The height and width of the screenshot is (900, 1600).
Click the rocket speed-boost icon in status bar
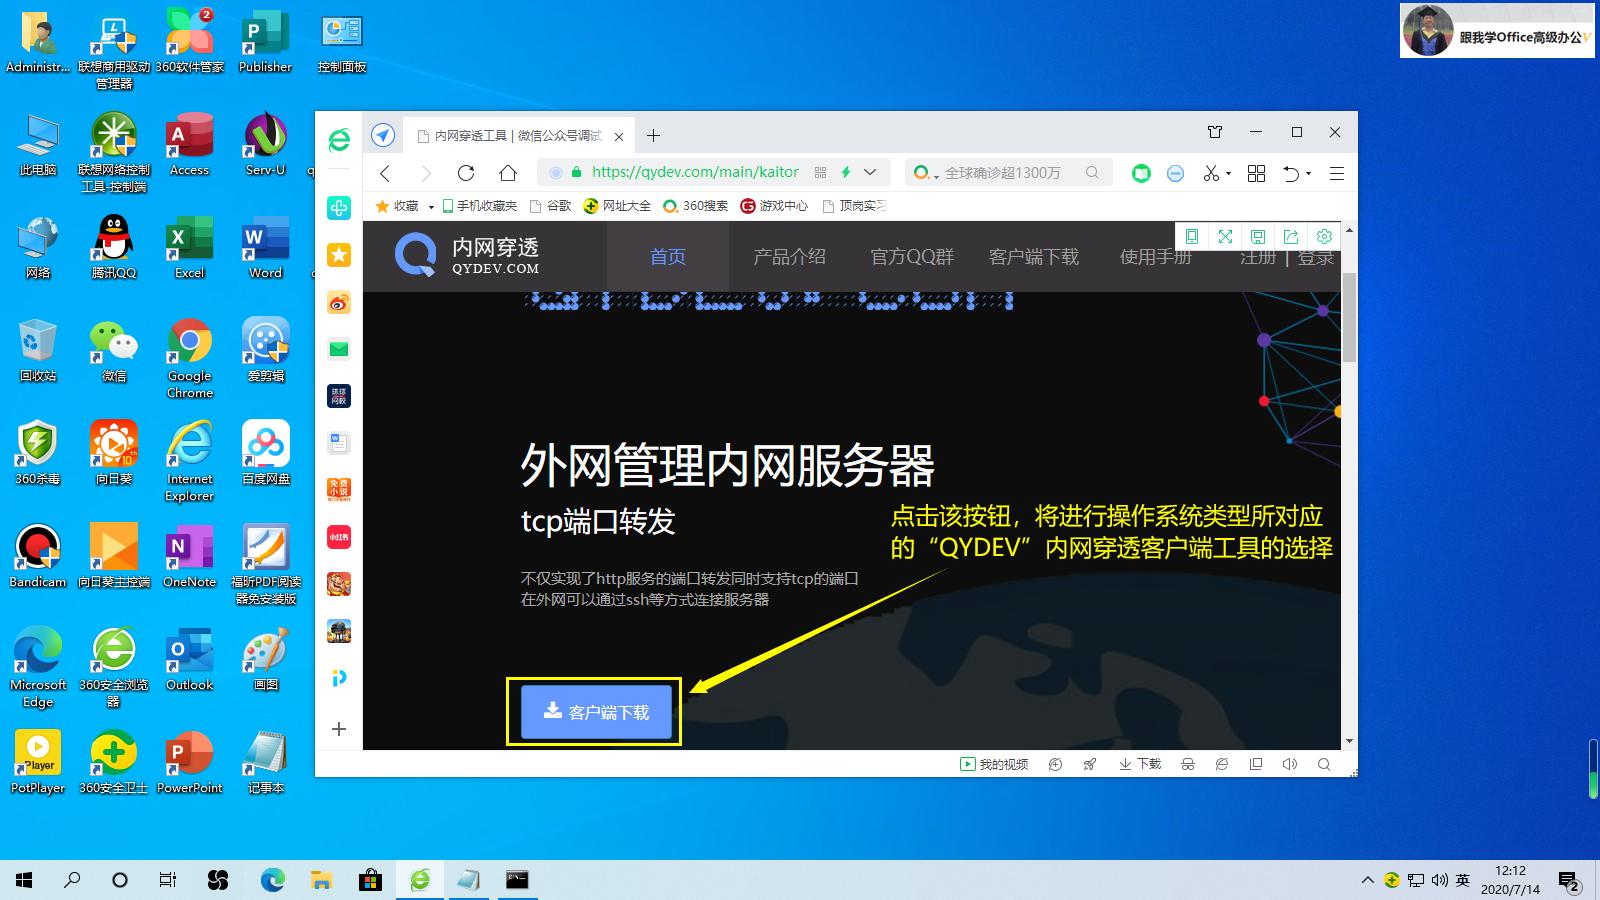[x=1089, y=764]
